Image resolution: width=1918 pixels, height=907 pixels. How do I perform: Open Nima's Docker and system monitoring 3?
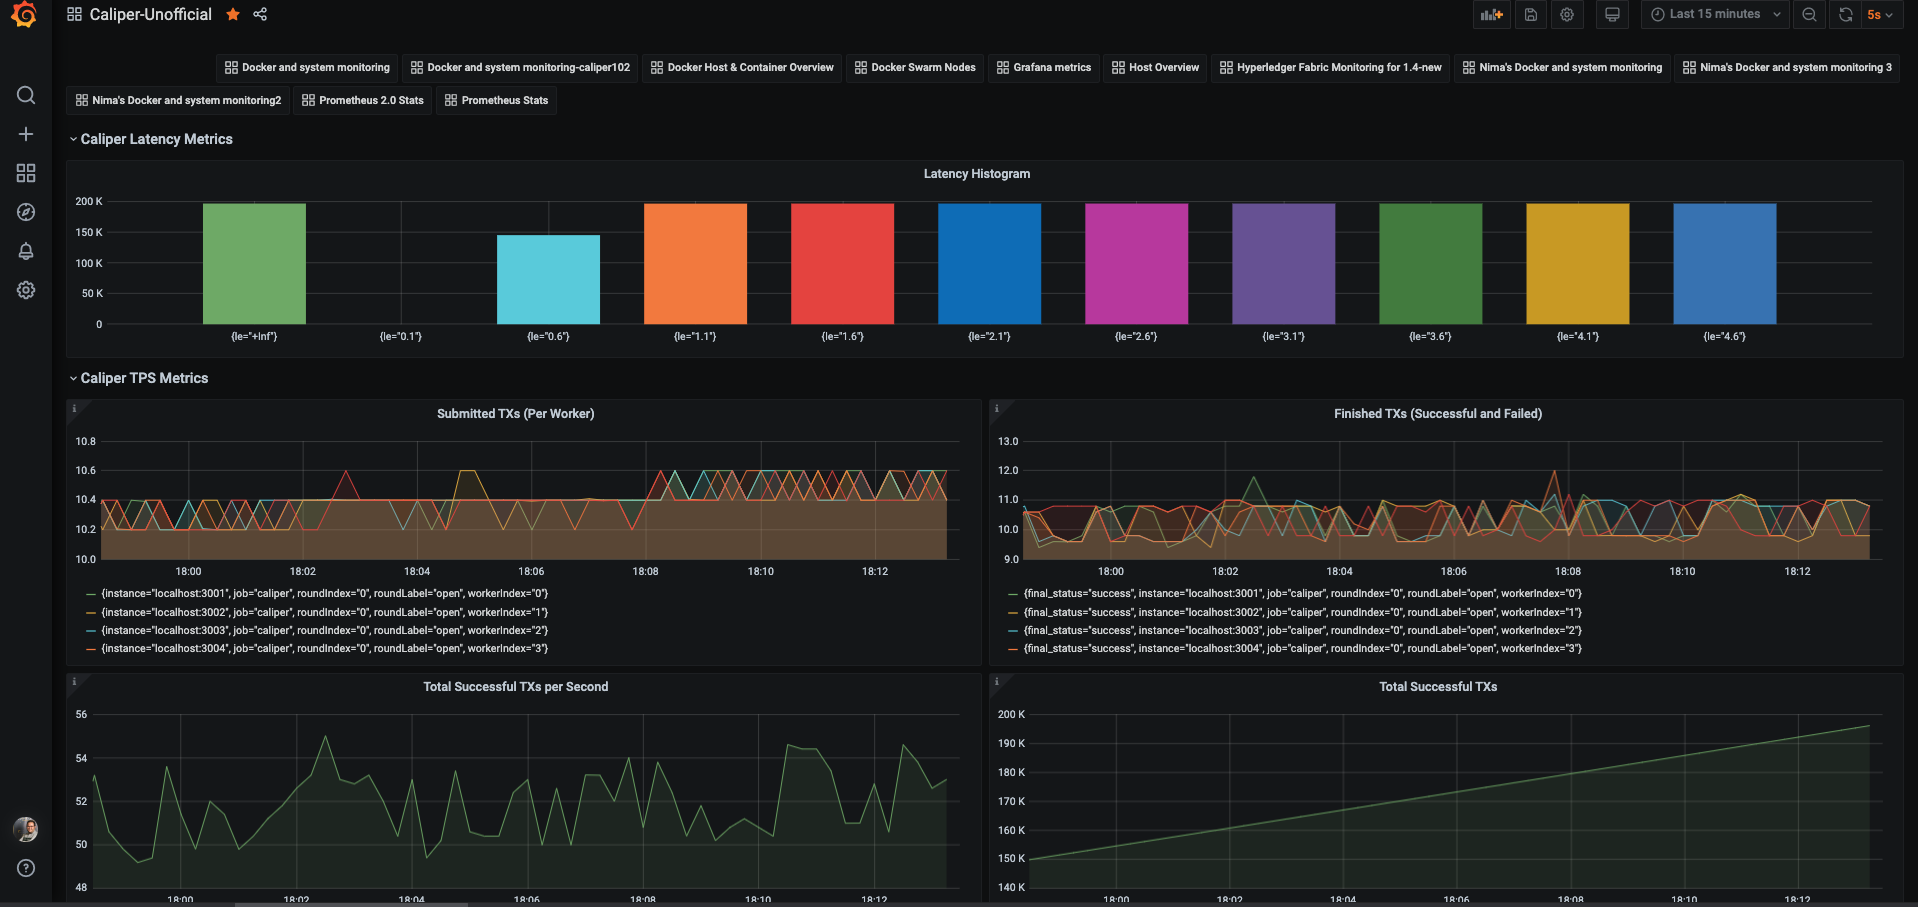pyautogui.click(x=1787, y=67)
